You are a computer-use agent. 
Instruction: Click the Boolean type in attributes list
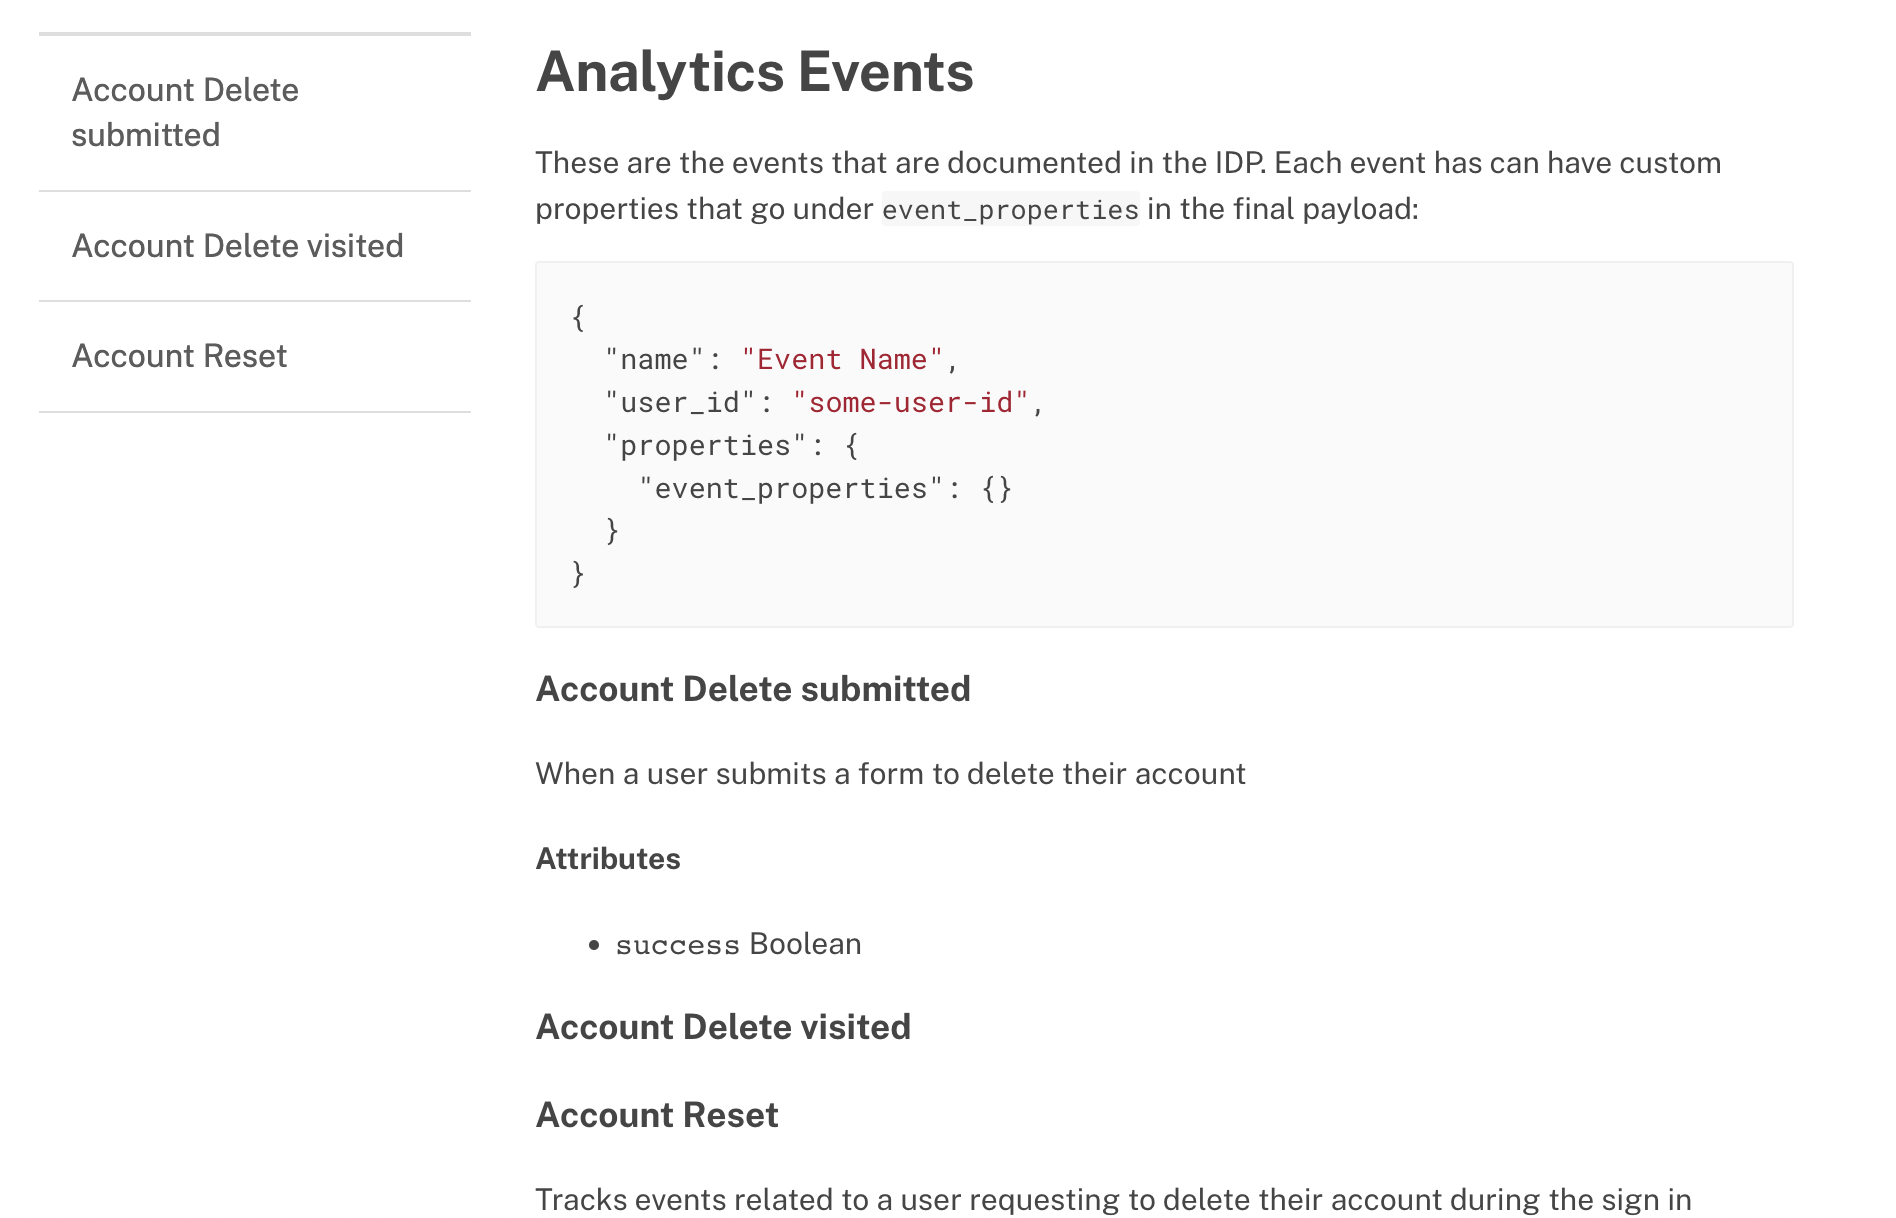[805, 944]
